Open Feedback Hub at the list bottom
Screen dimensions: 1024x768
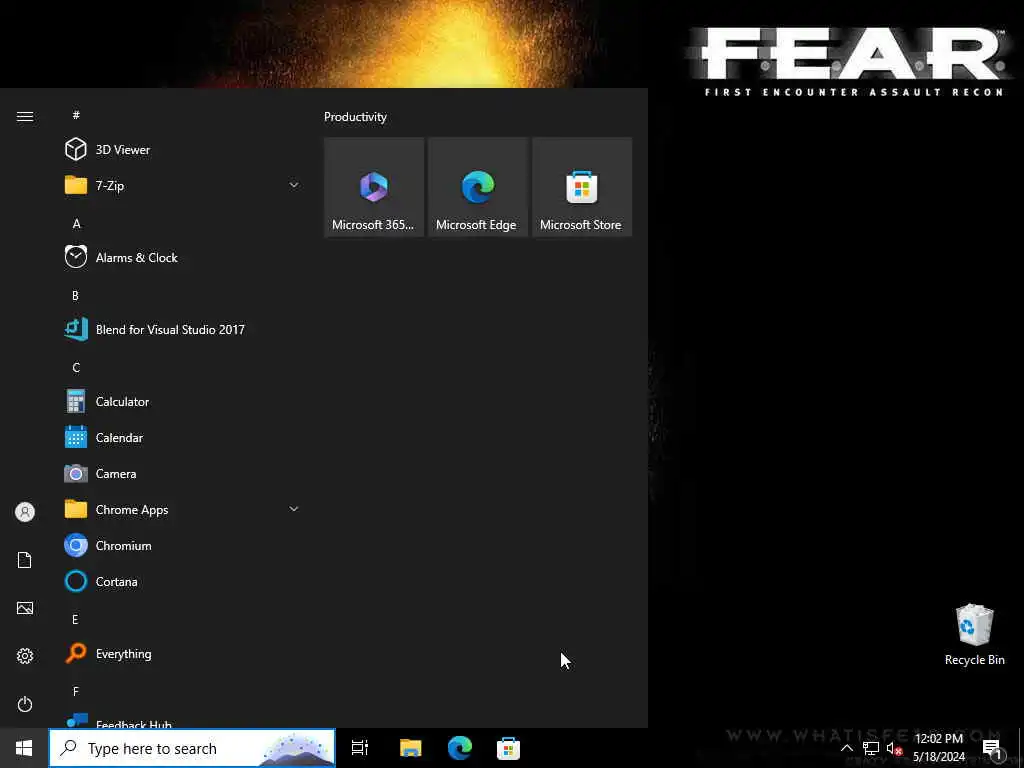click(182, 720)
